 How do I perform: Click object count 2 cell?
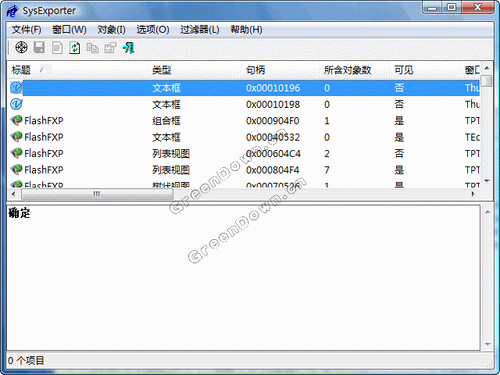[327, 153]
